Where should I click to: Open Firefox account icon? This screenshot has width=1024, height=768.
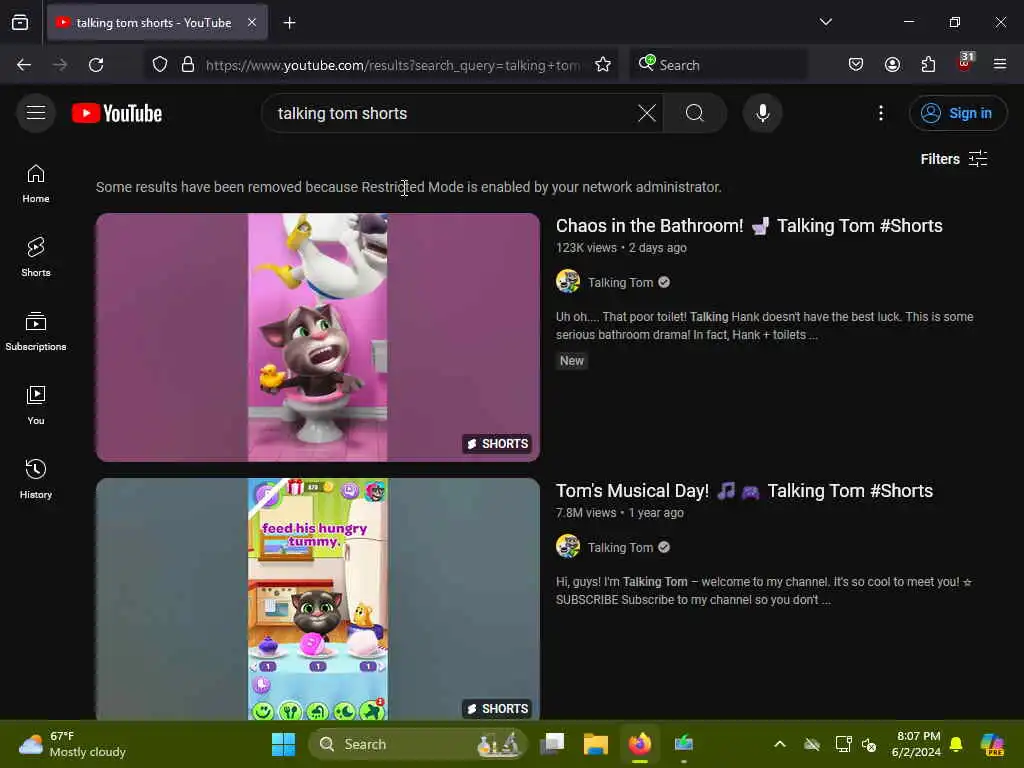click(x=892, y=65)
